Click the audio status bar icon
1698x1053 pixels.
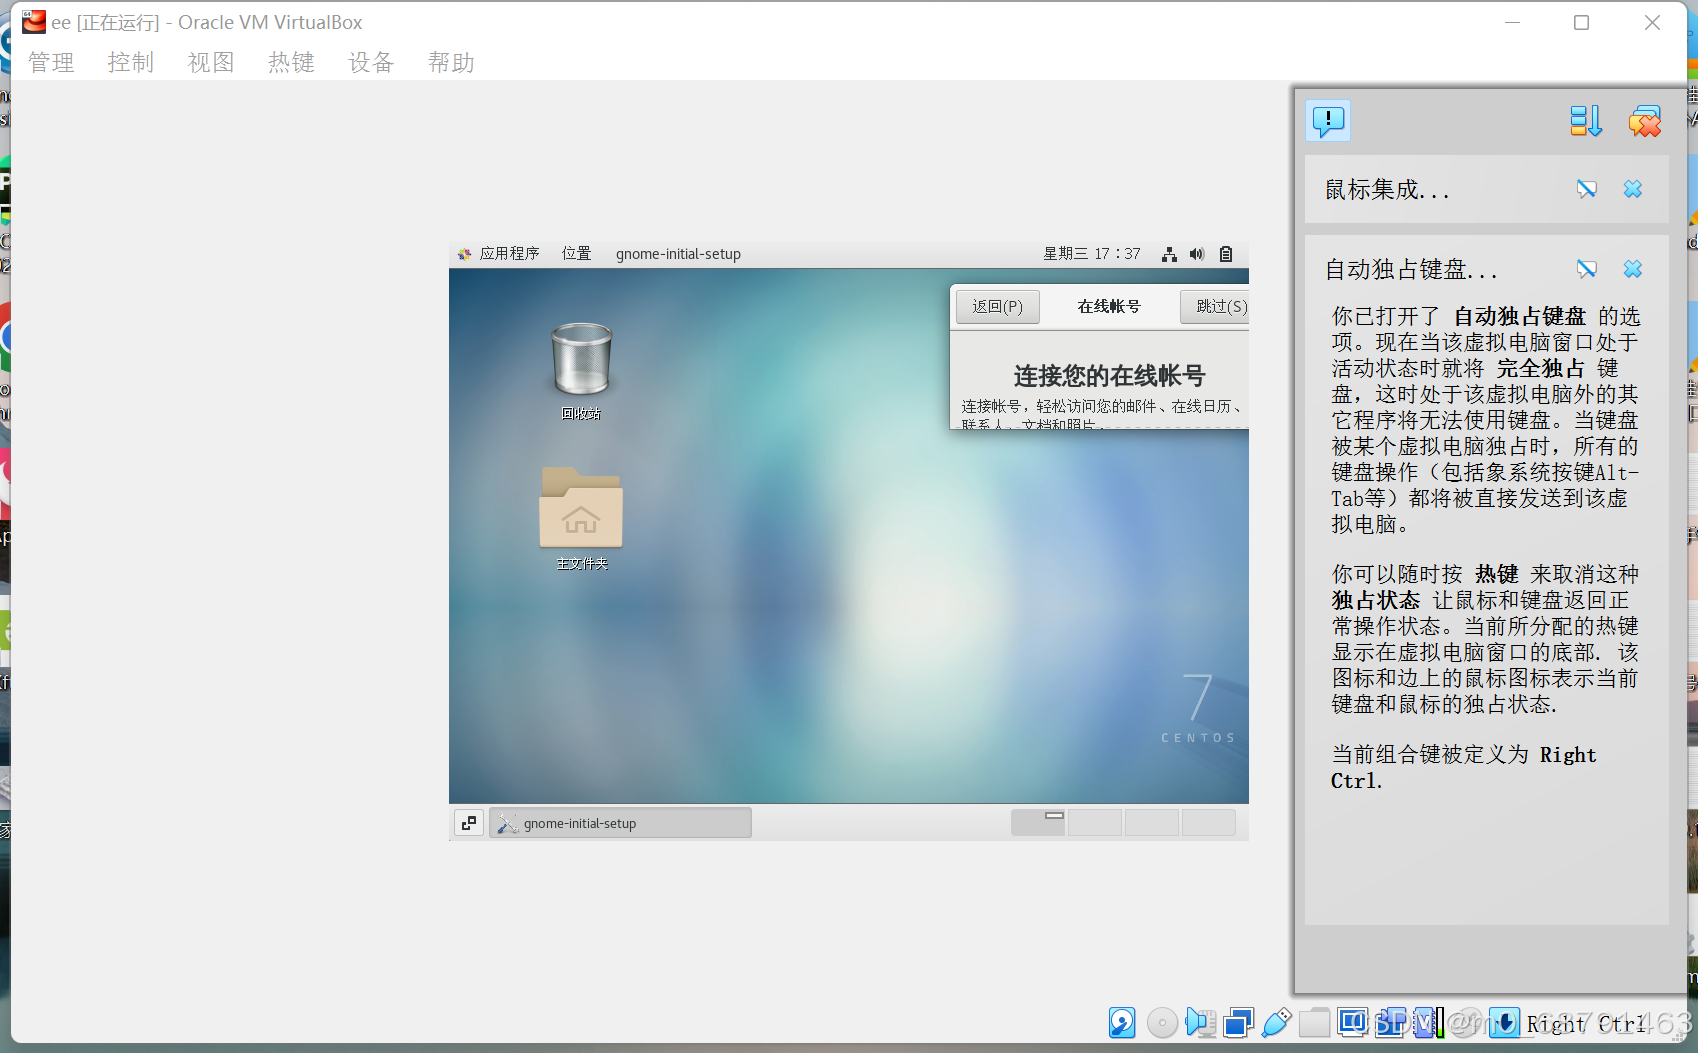[1200, 1022]
